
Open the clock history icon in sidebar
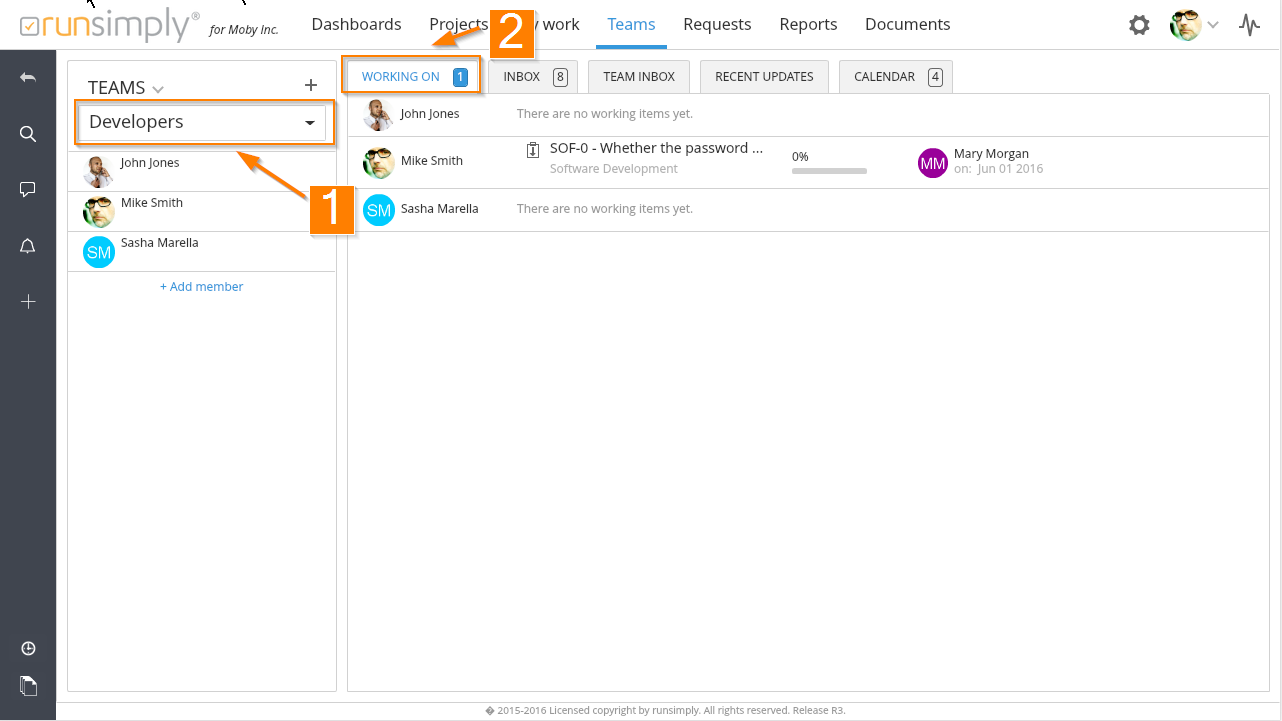[x=28, y=649]
